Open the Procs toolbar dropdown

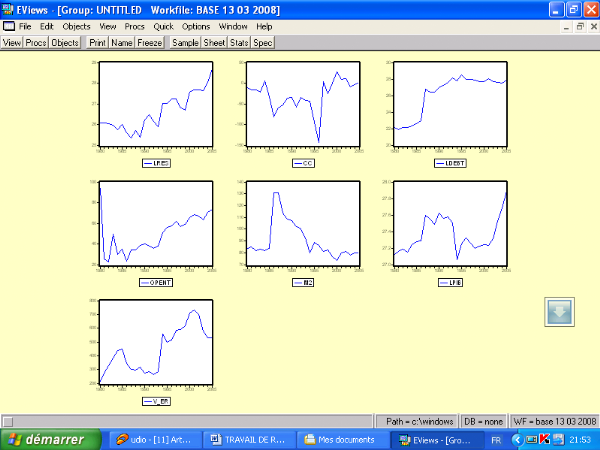36,44
